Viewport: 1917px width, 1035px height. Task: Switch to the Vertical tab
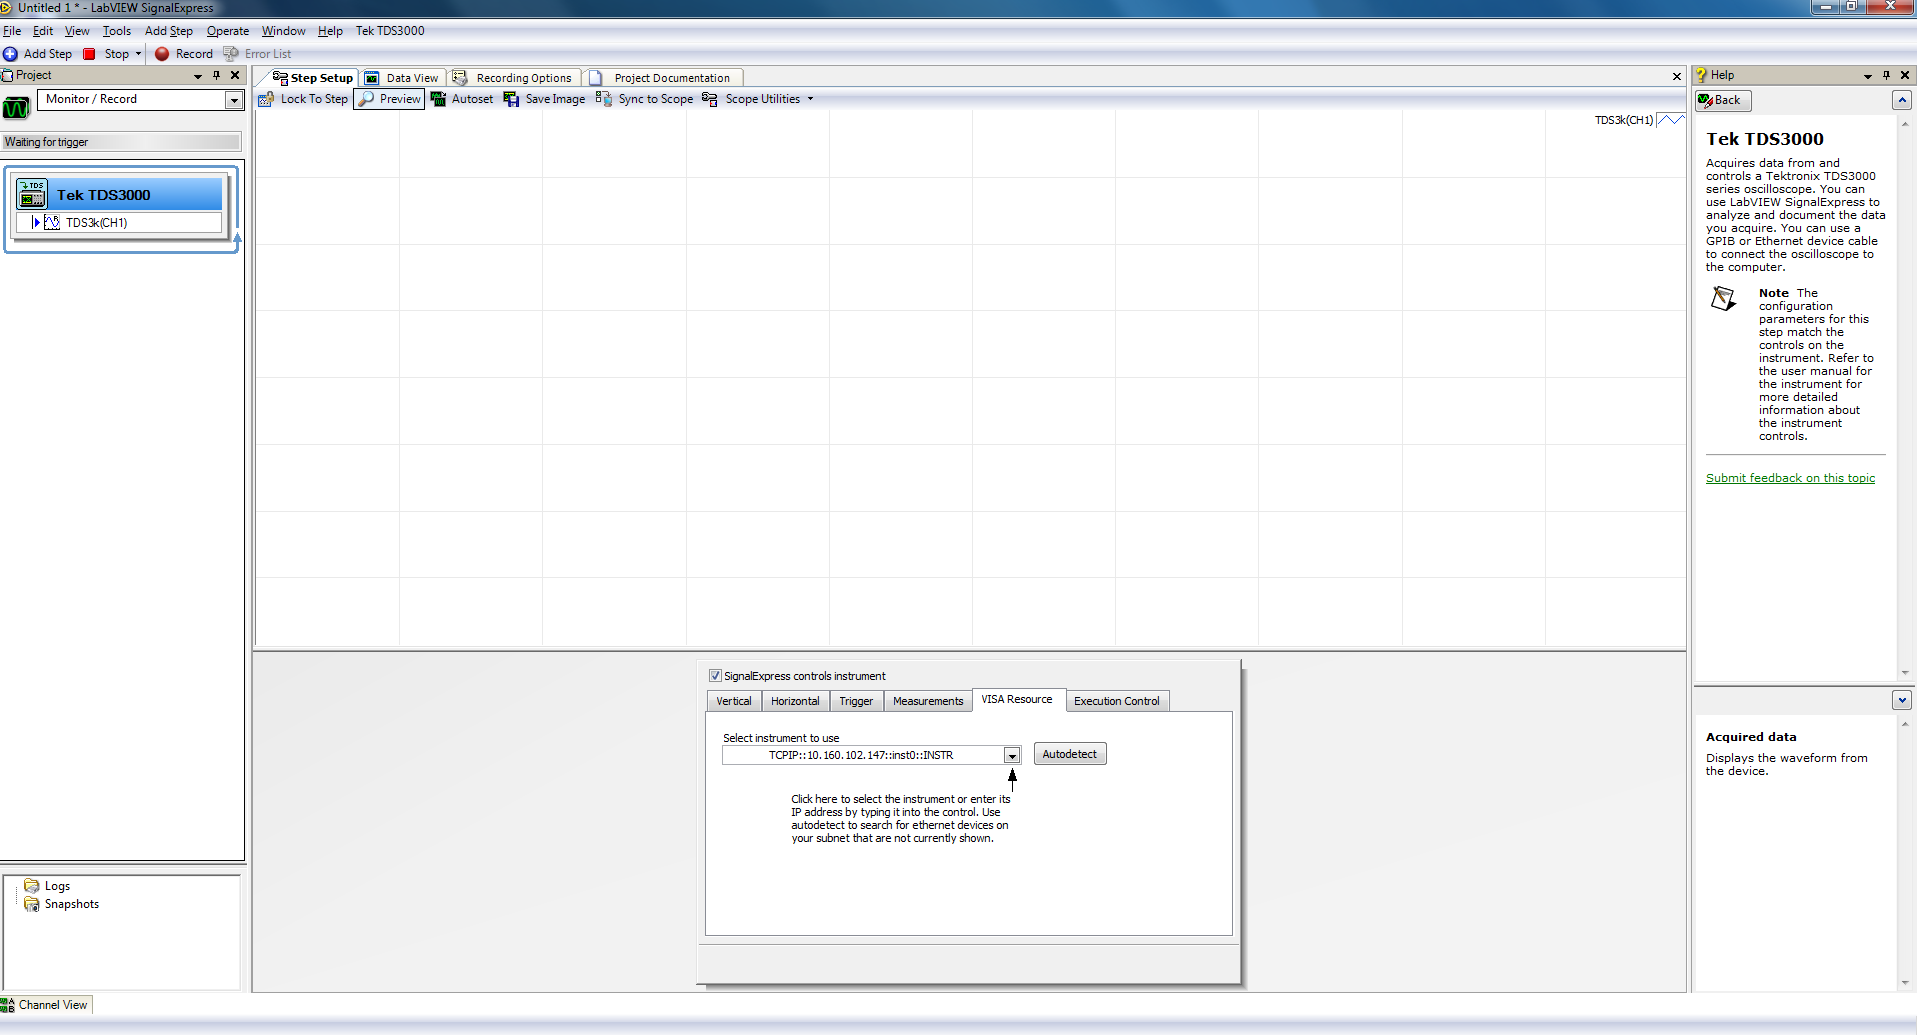[x=734, y=701]
